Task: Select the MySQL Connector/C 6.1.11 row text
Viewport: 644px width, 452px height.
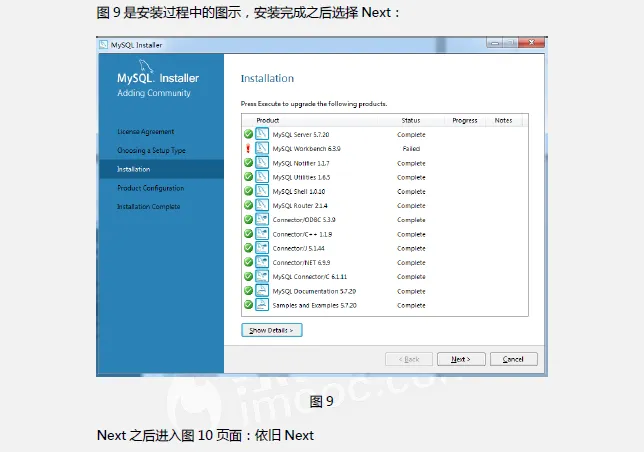Action: (310, 277)
